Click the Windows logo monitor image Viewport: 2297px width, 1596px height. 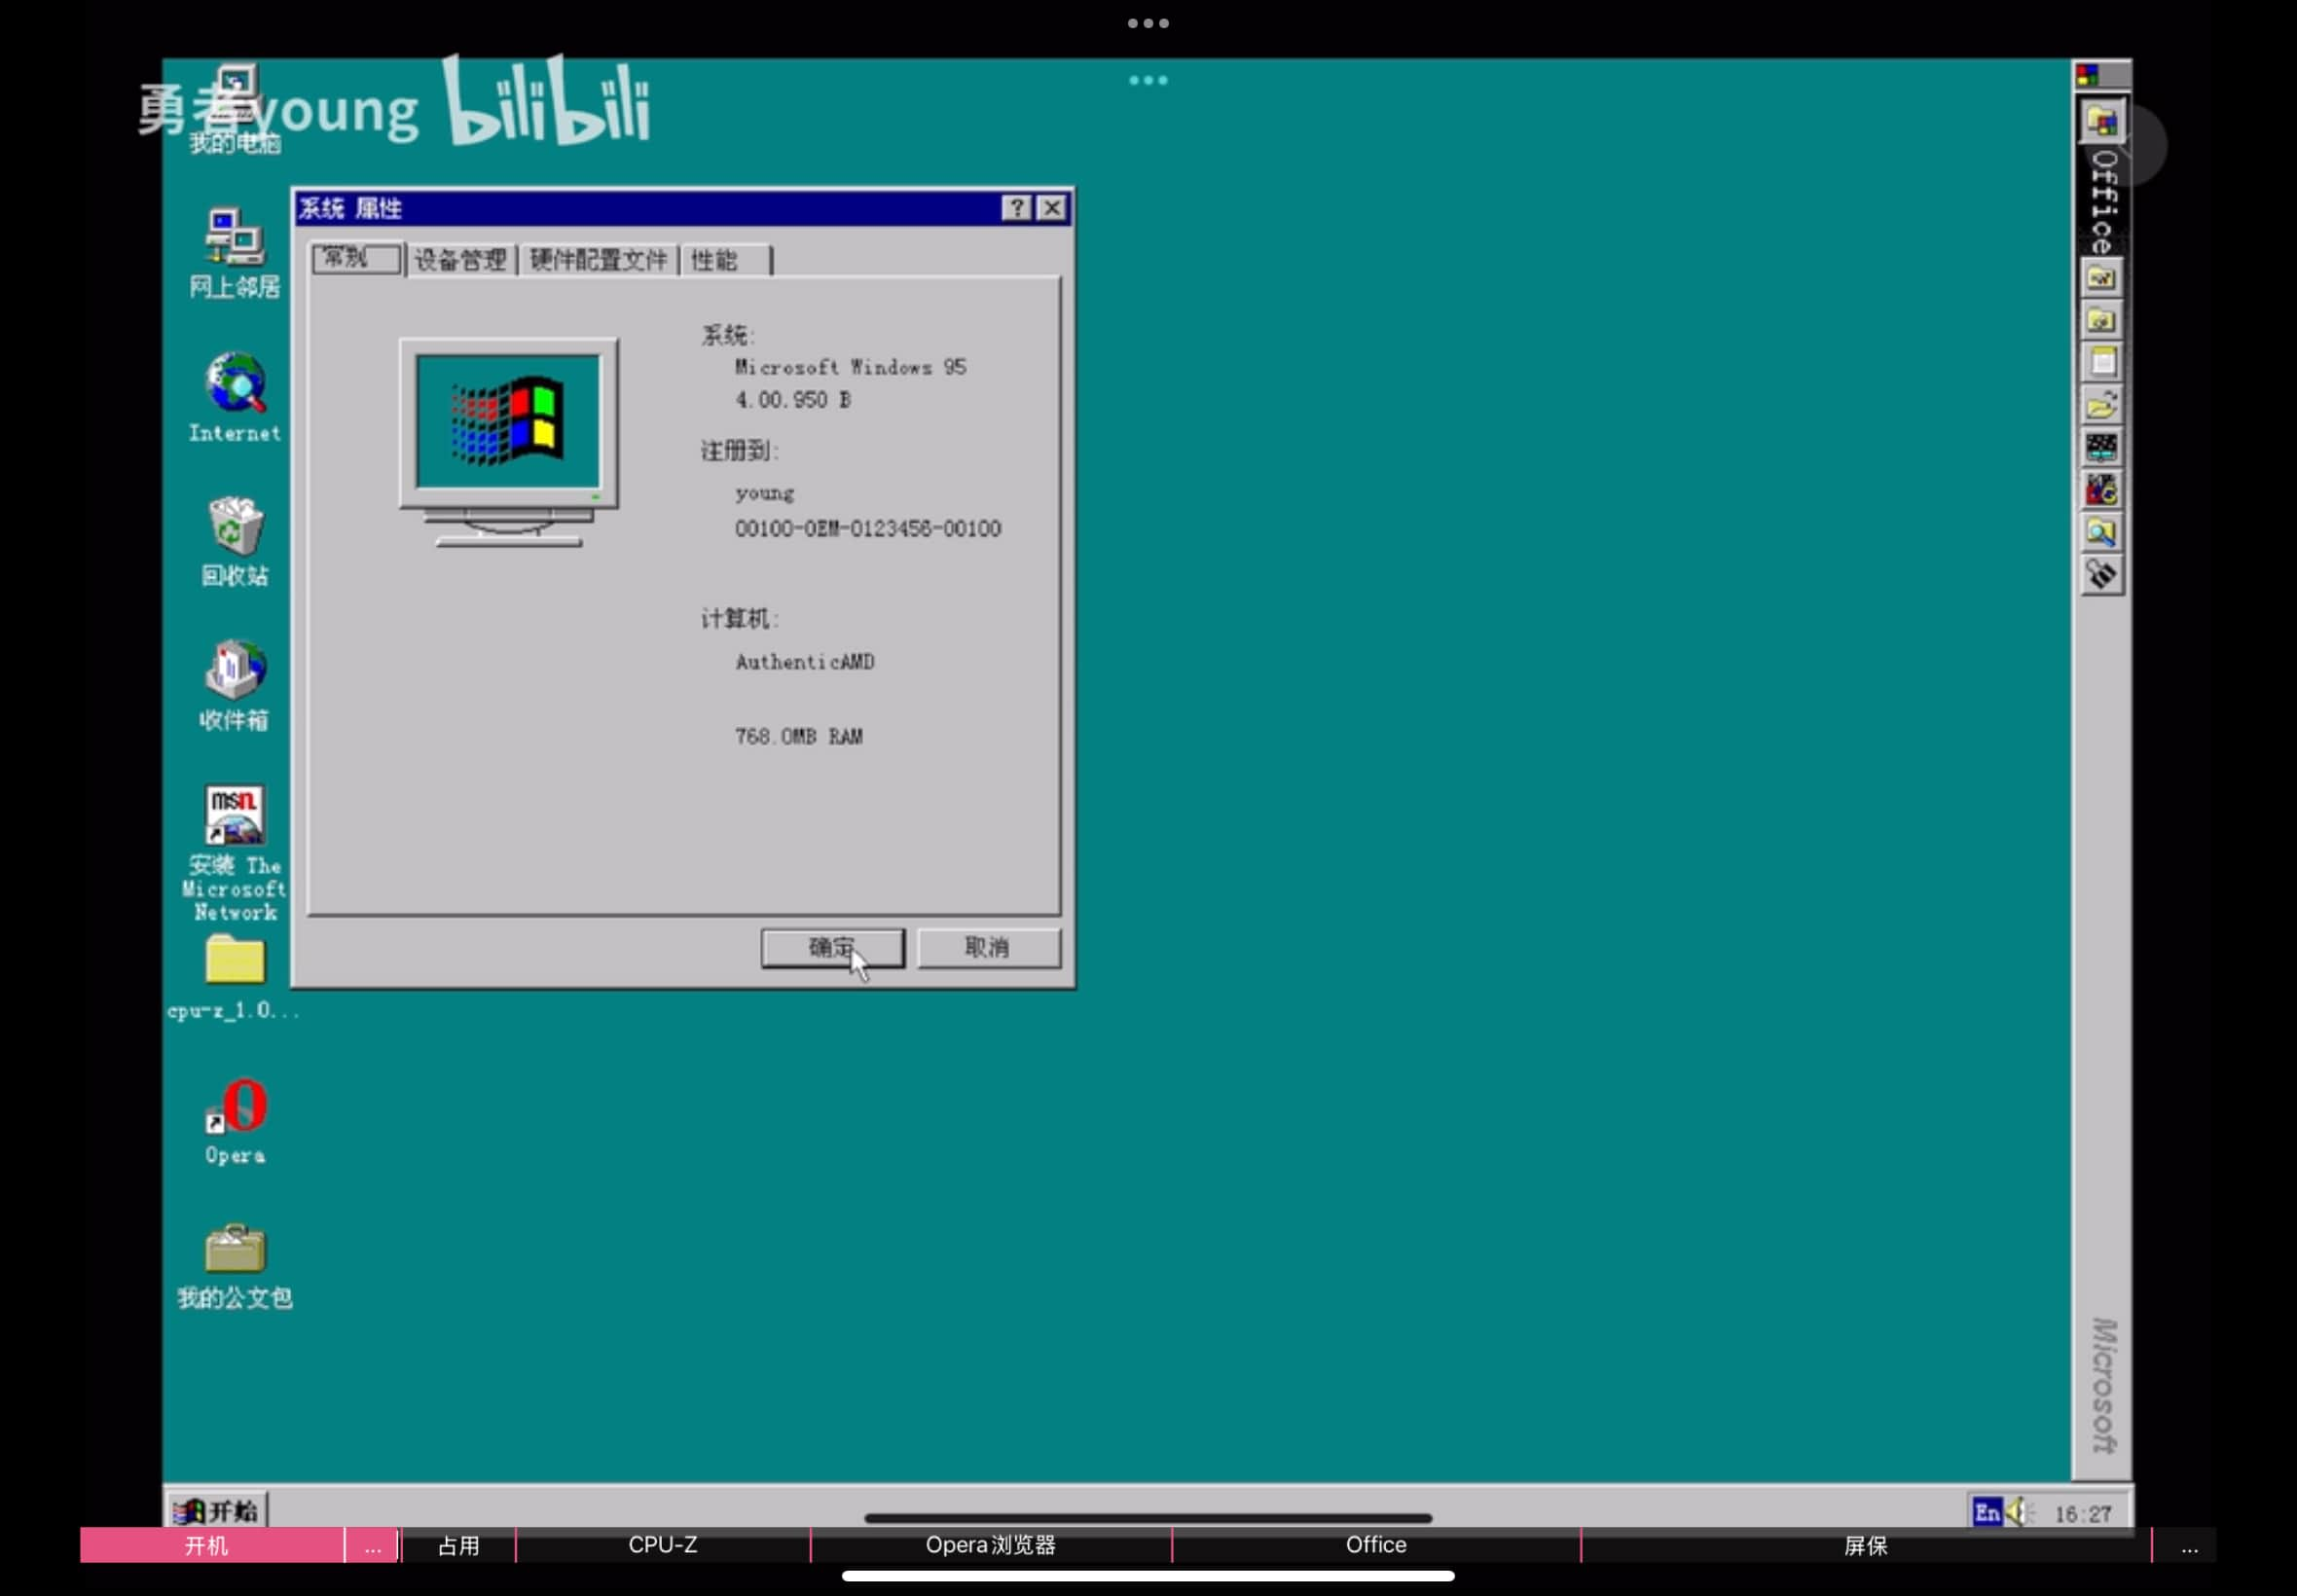pyautogui.click(x=509, y=442)
